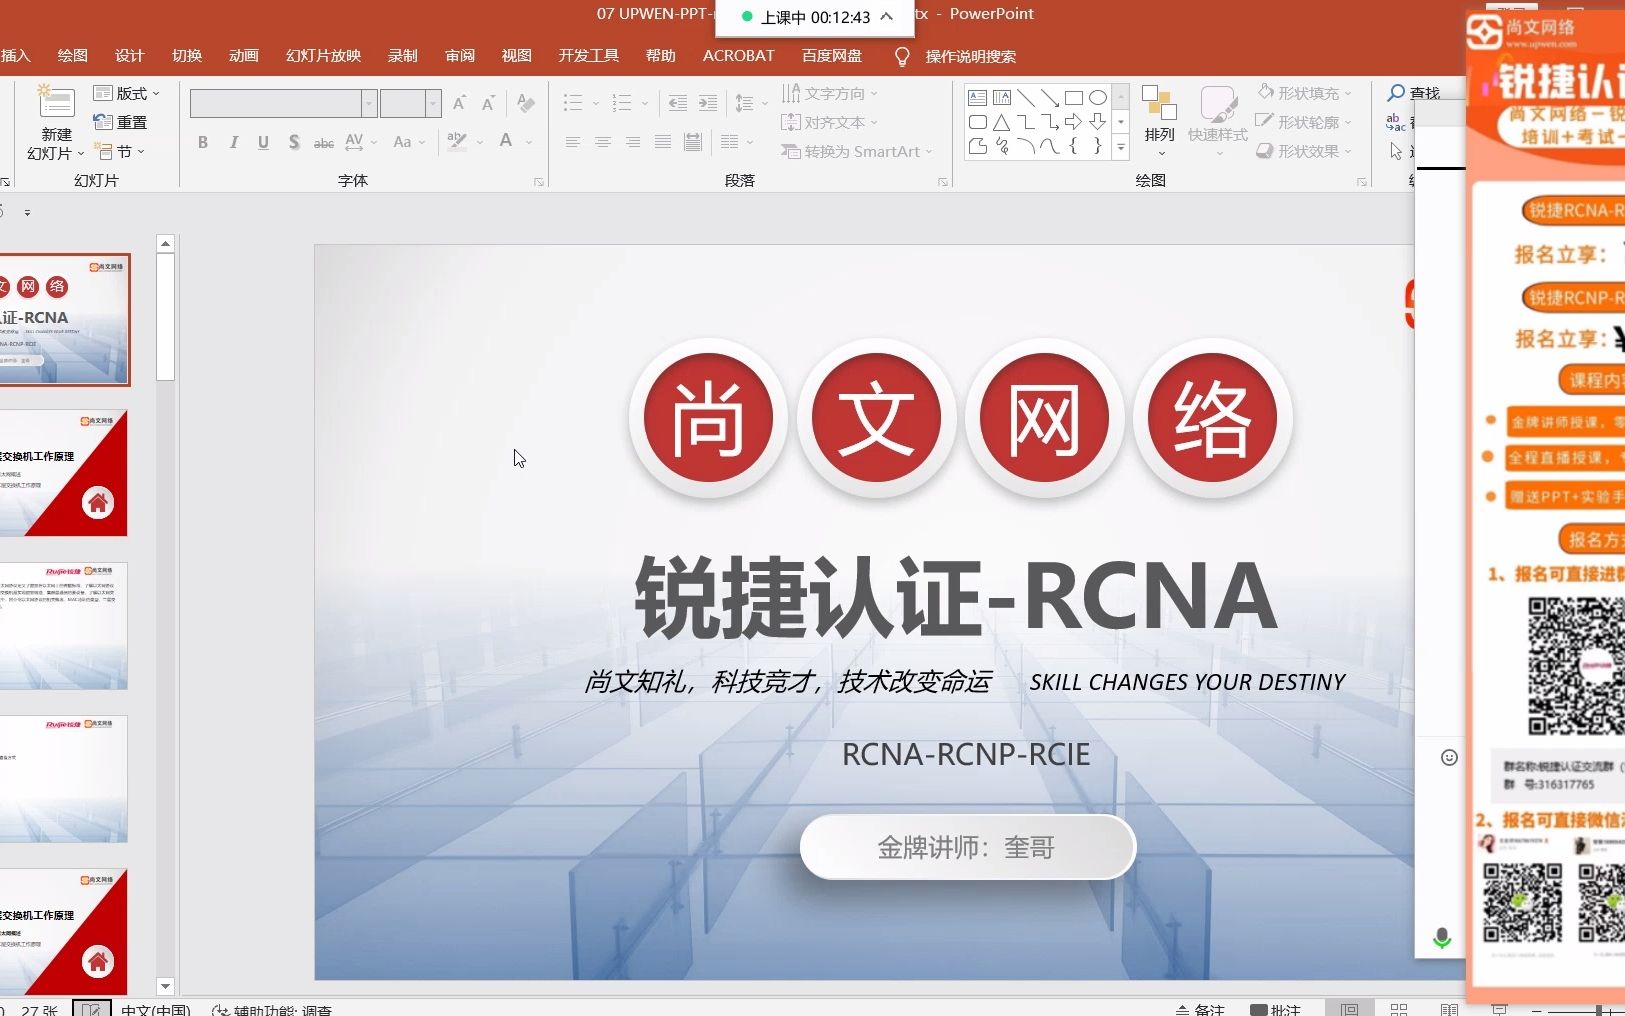Viewport: 1625px width, 1016px height.
Task: Click Distributed alignment icon
Action: point(693,142)
